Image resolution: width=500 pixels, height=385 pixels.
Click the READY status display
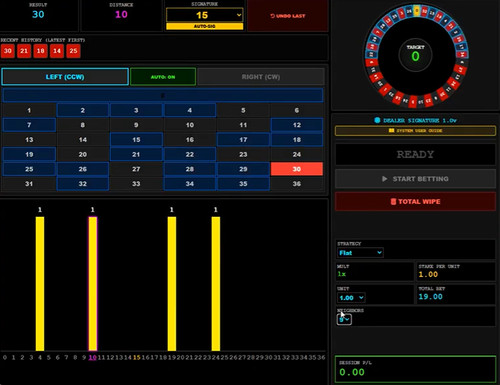[415, 154]
